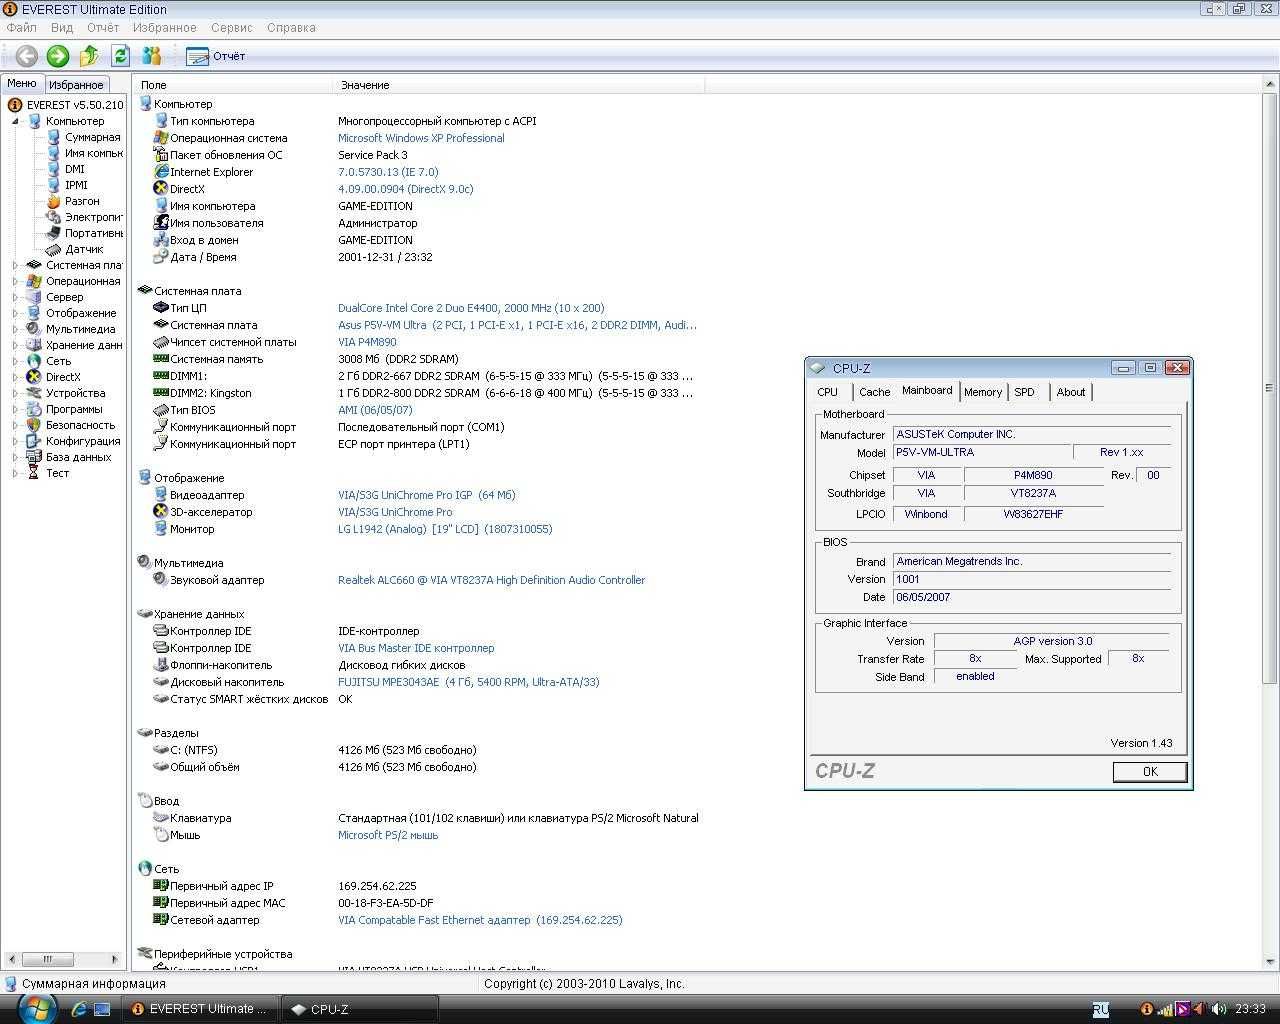Click the sidebar horizontal scrollbar thumb
This screenshot has height=1024, width=1280.
46,959
